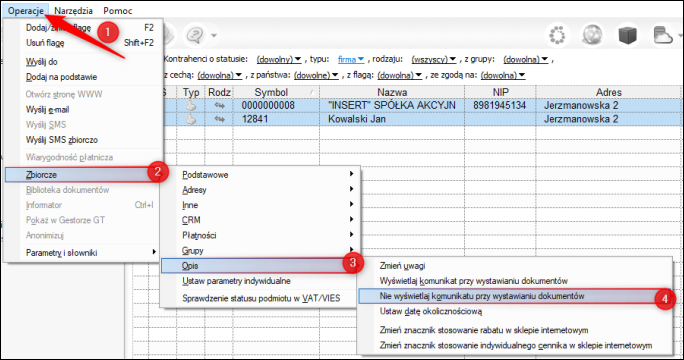Click the globe toolbar icon

(x=592, y=35)
